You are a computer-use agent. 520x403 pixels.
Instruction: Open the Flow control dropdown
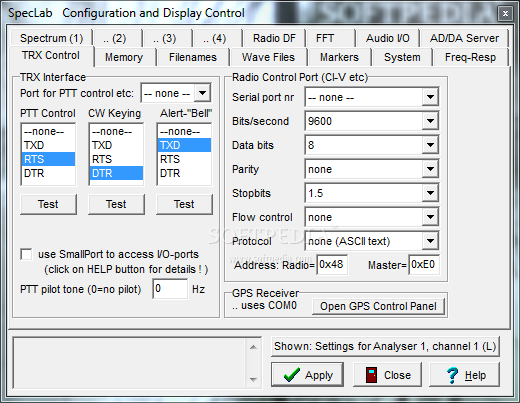(430, 217)
